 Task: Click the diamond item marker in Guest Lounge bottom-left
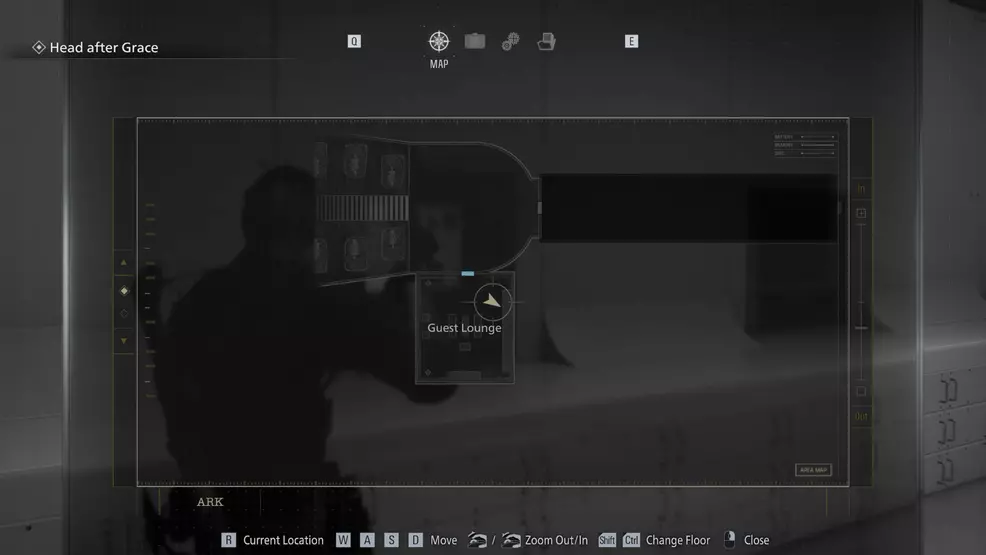[428, 372]
